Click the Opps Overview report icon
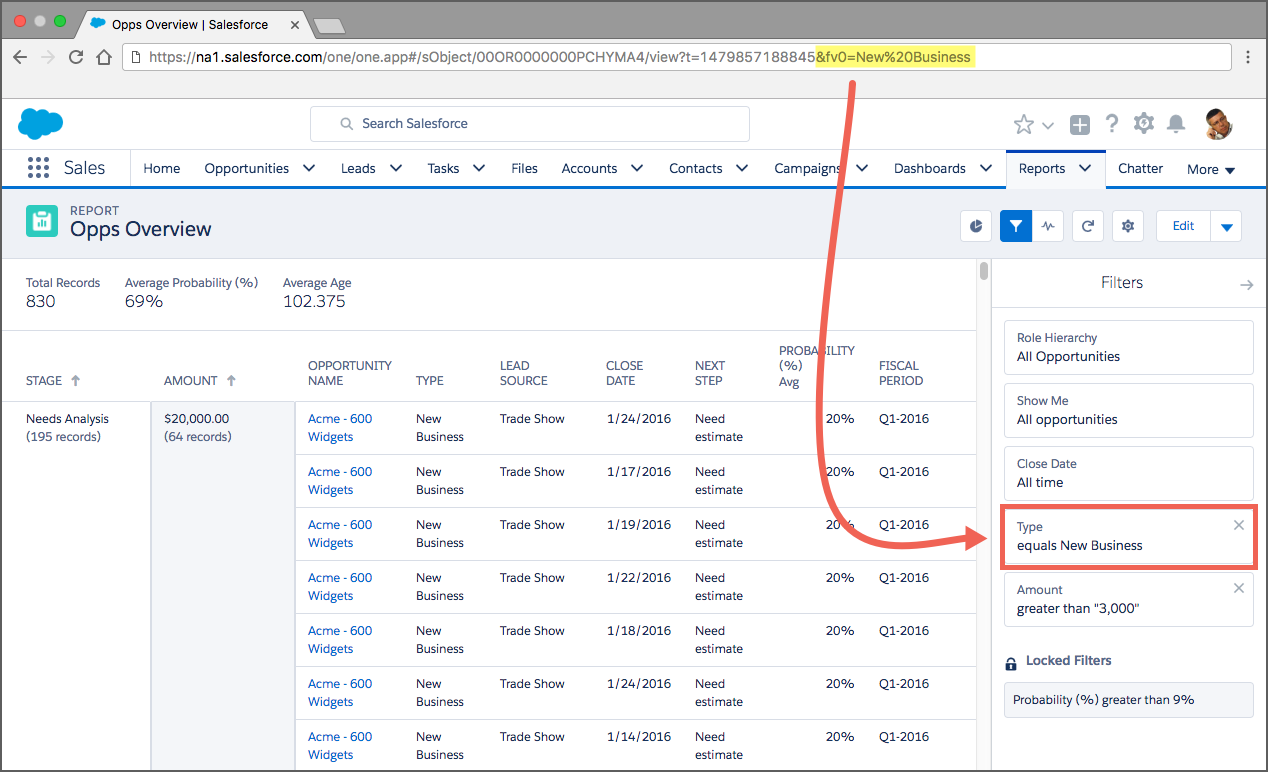Viewport: 1268px width, 772px height. click(x=42, y=222)
